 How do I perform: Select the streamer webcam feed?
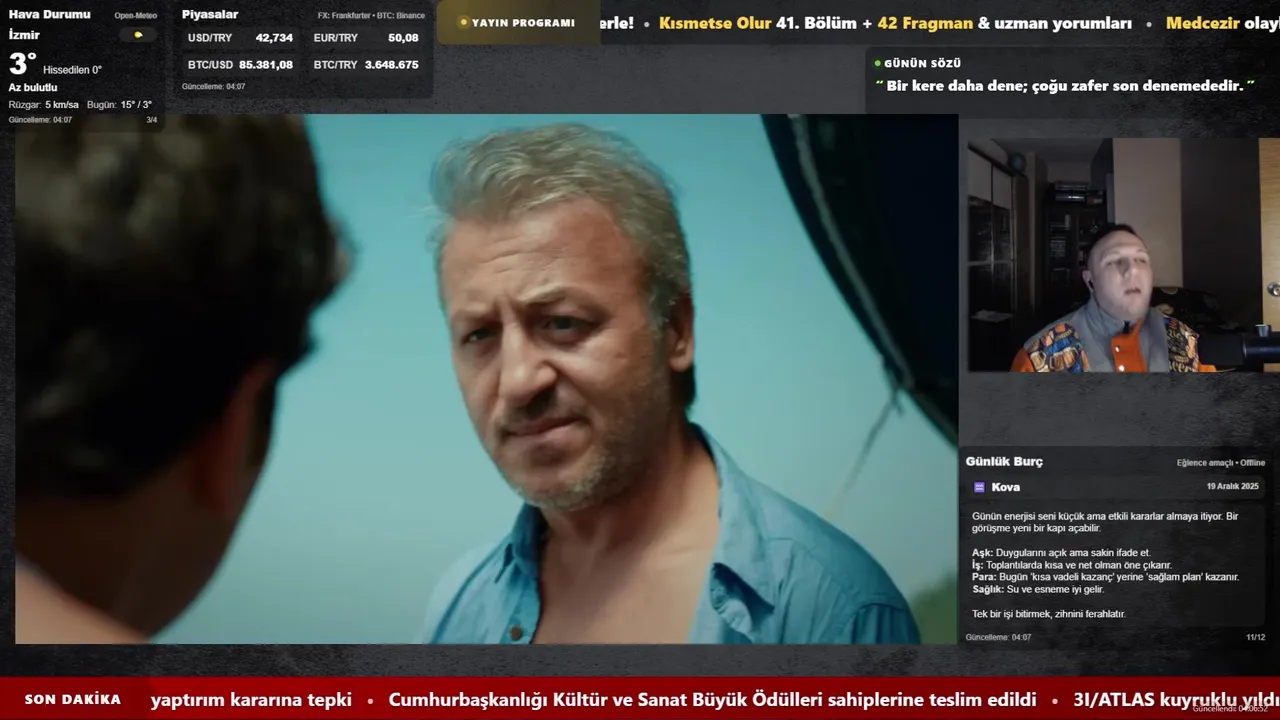(1123, 255)
